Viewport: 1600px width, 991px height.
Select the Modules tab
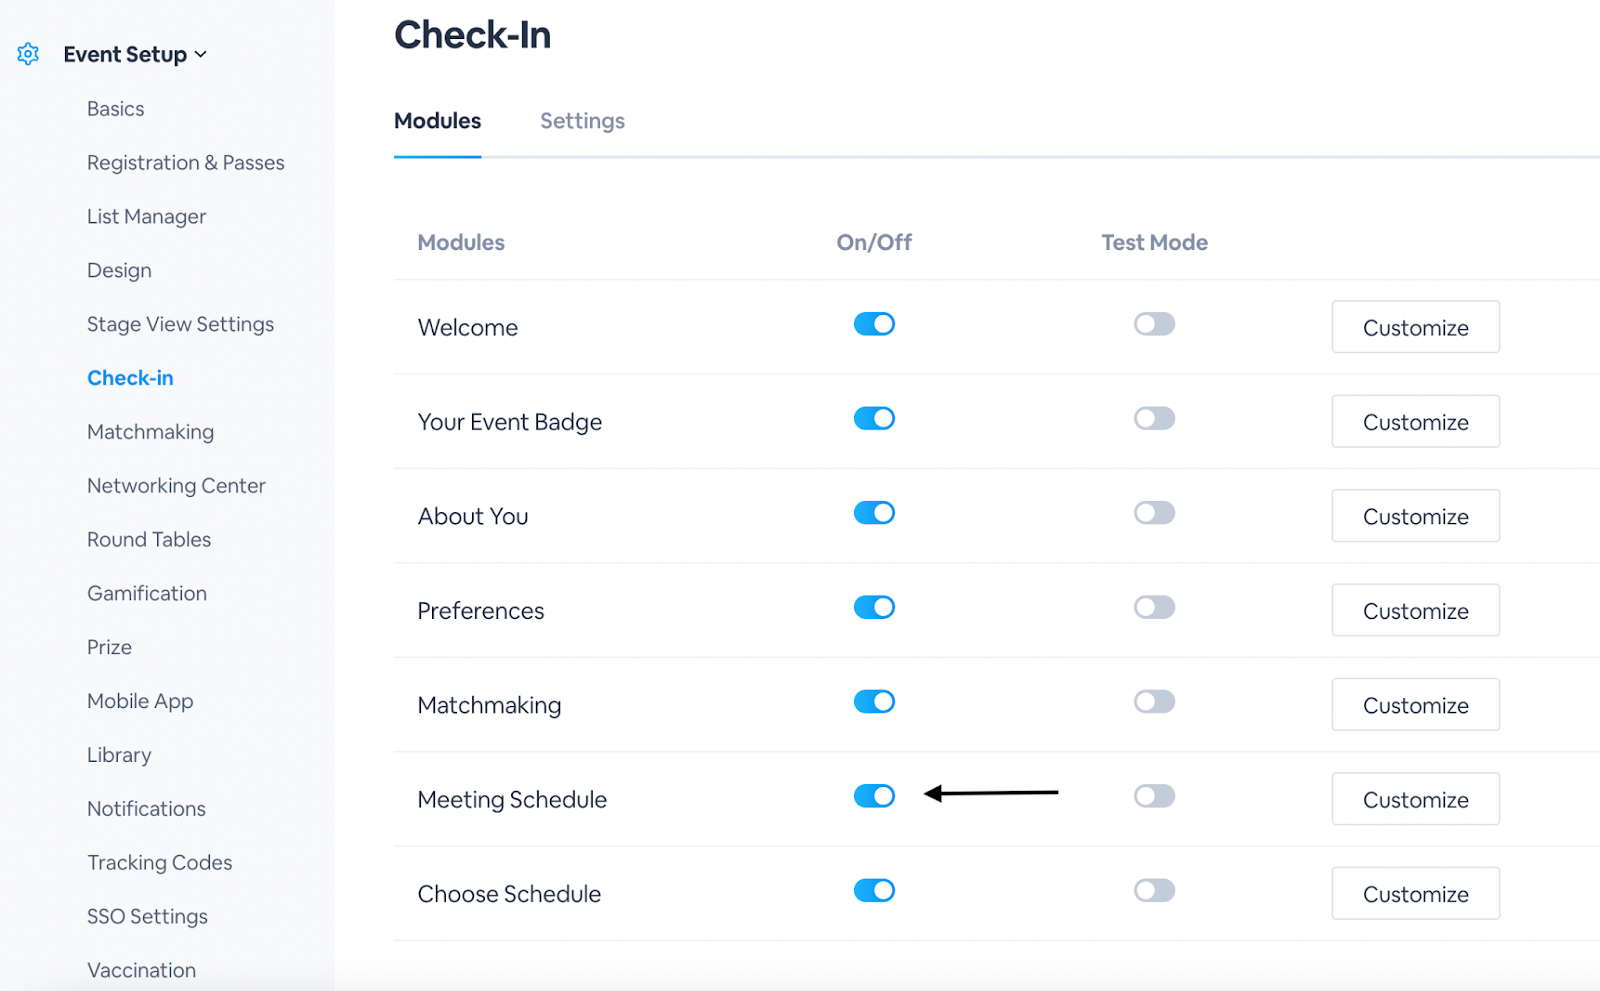437,121
